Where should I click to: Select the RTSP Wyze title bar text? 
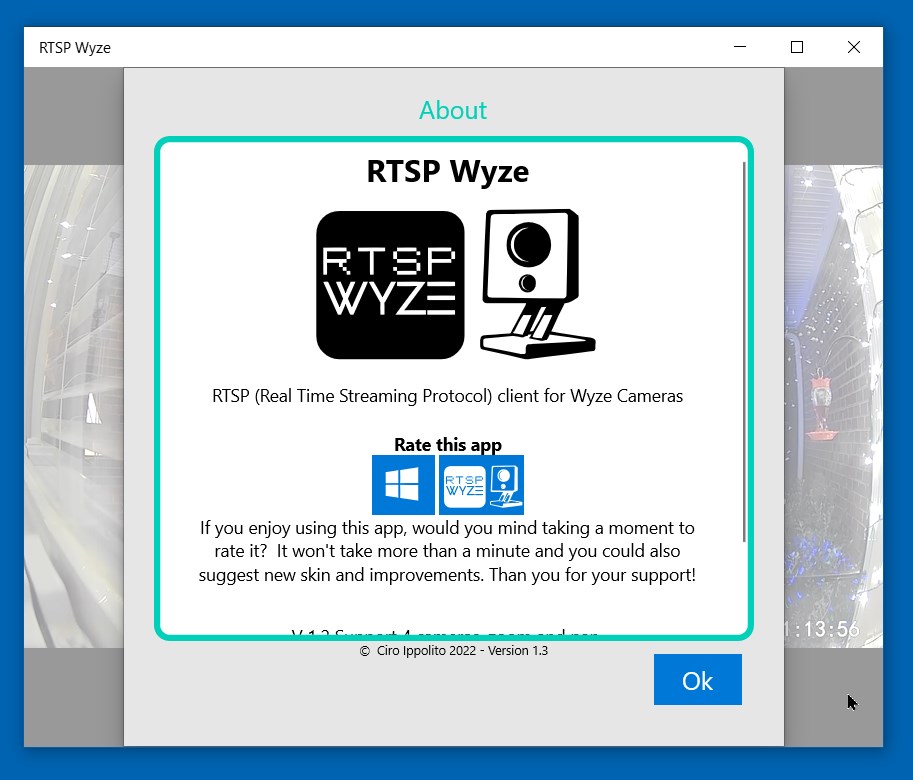[x=75, y=47]
